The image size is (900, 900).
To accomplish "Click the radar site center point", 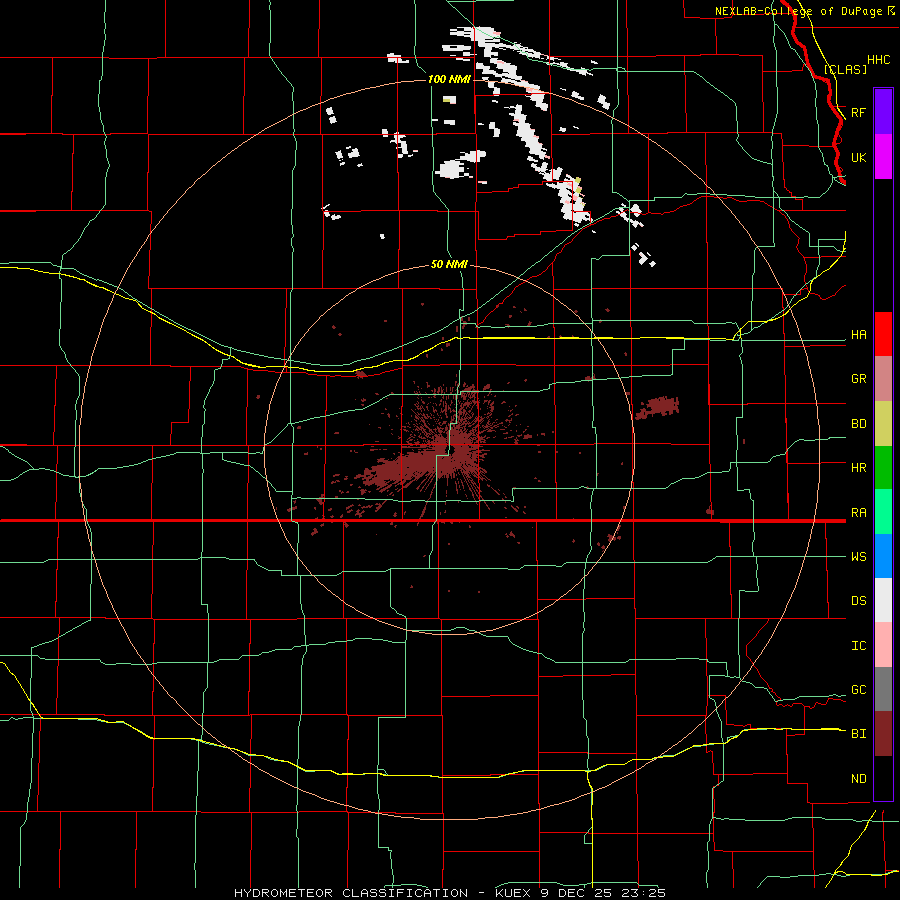I will tap(451, 449).
